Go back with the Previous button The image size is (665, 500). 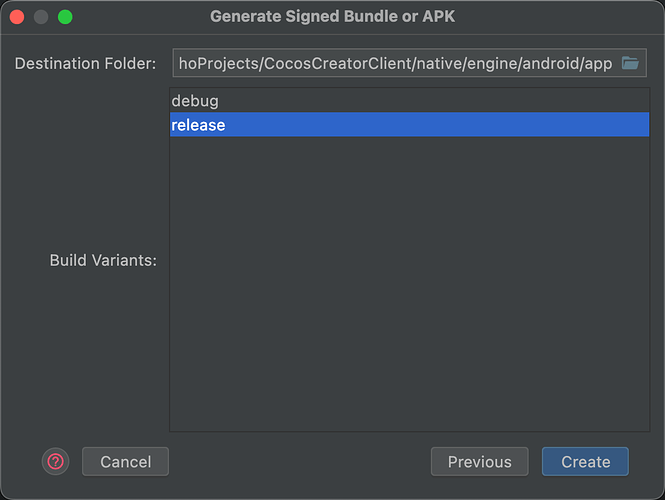[479, 461]
